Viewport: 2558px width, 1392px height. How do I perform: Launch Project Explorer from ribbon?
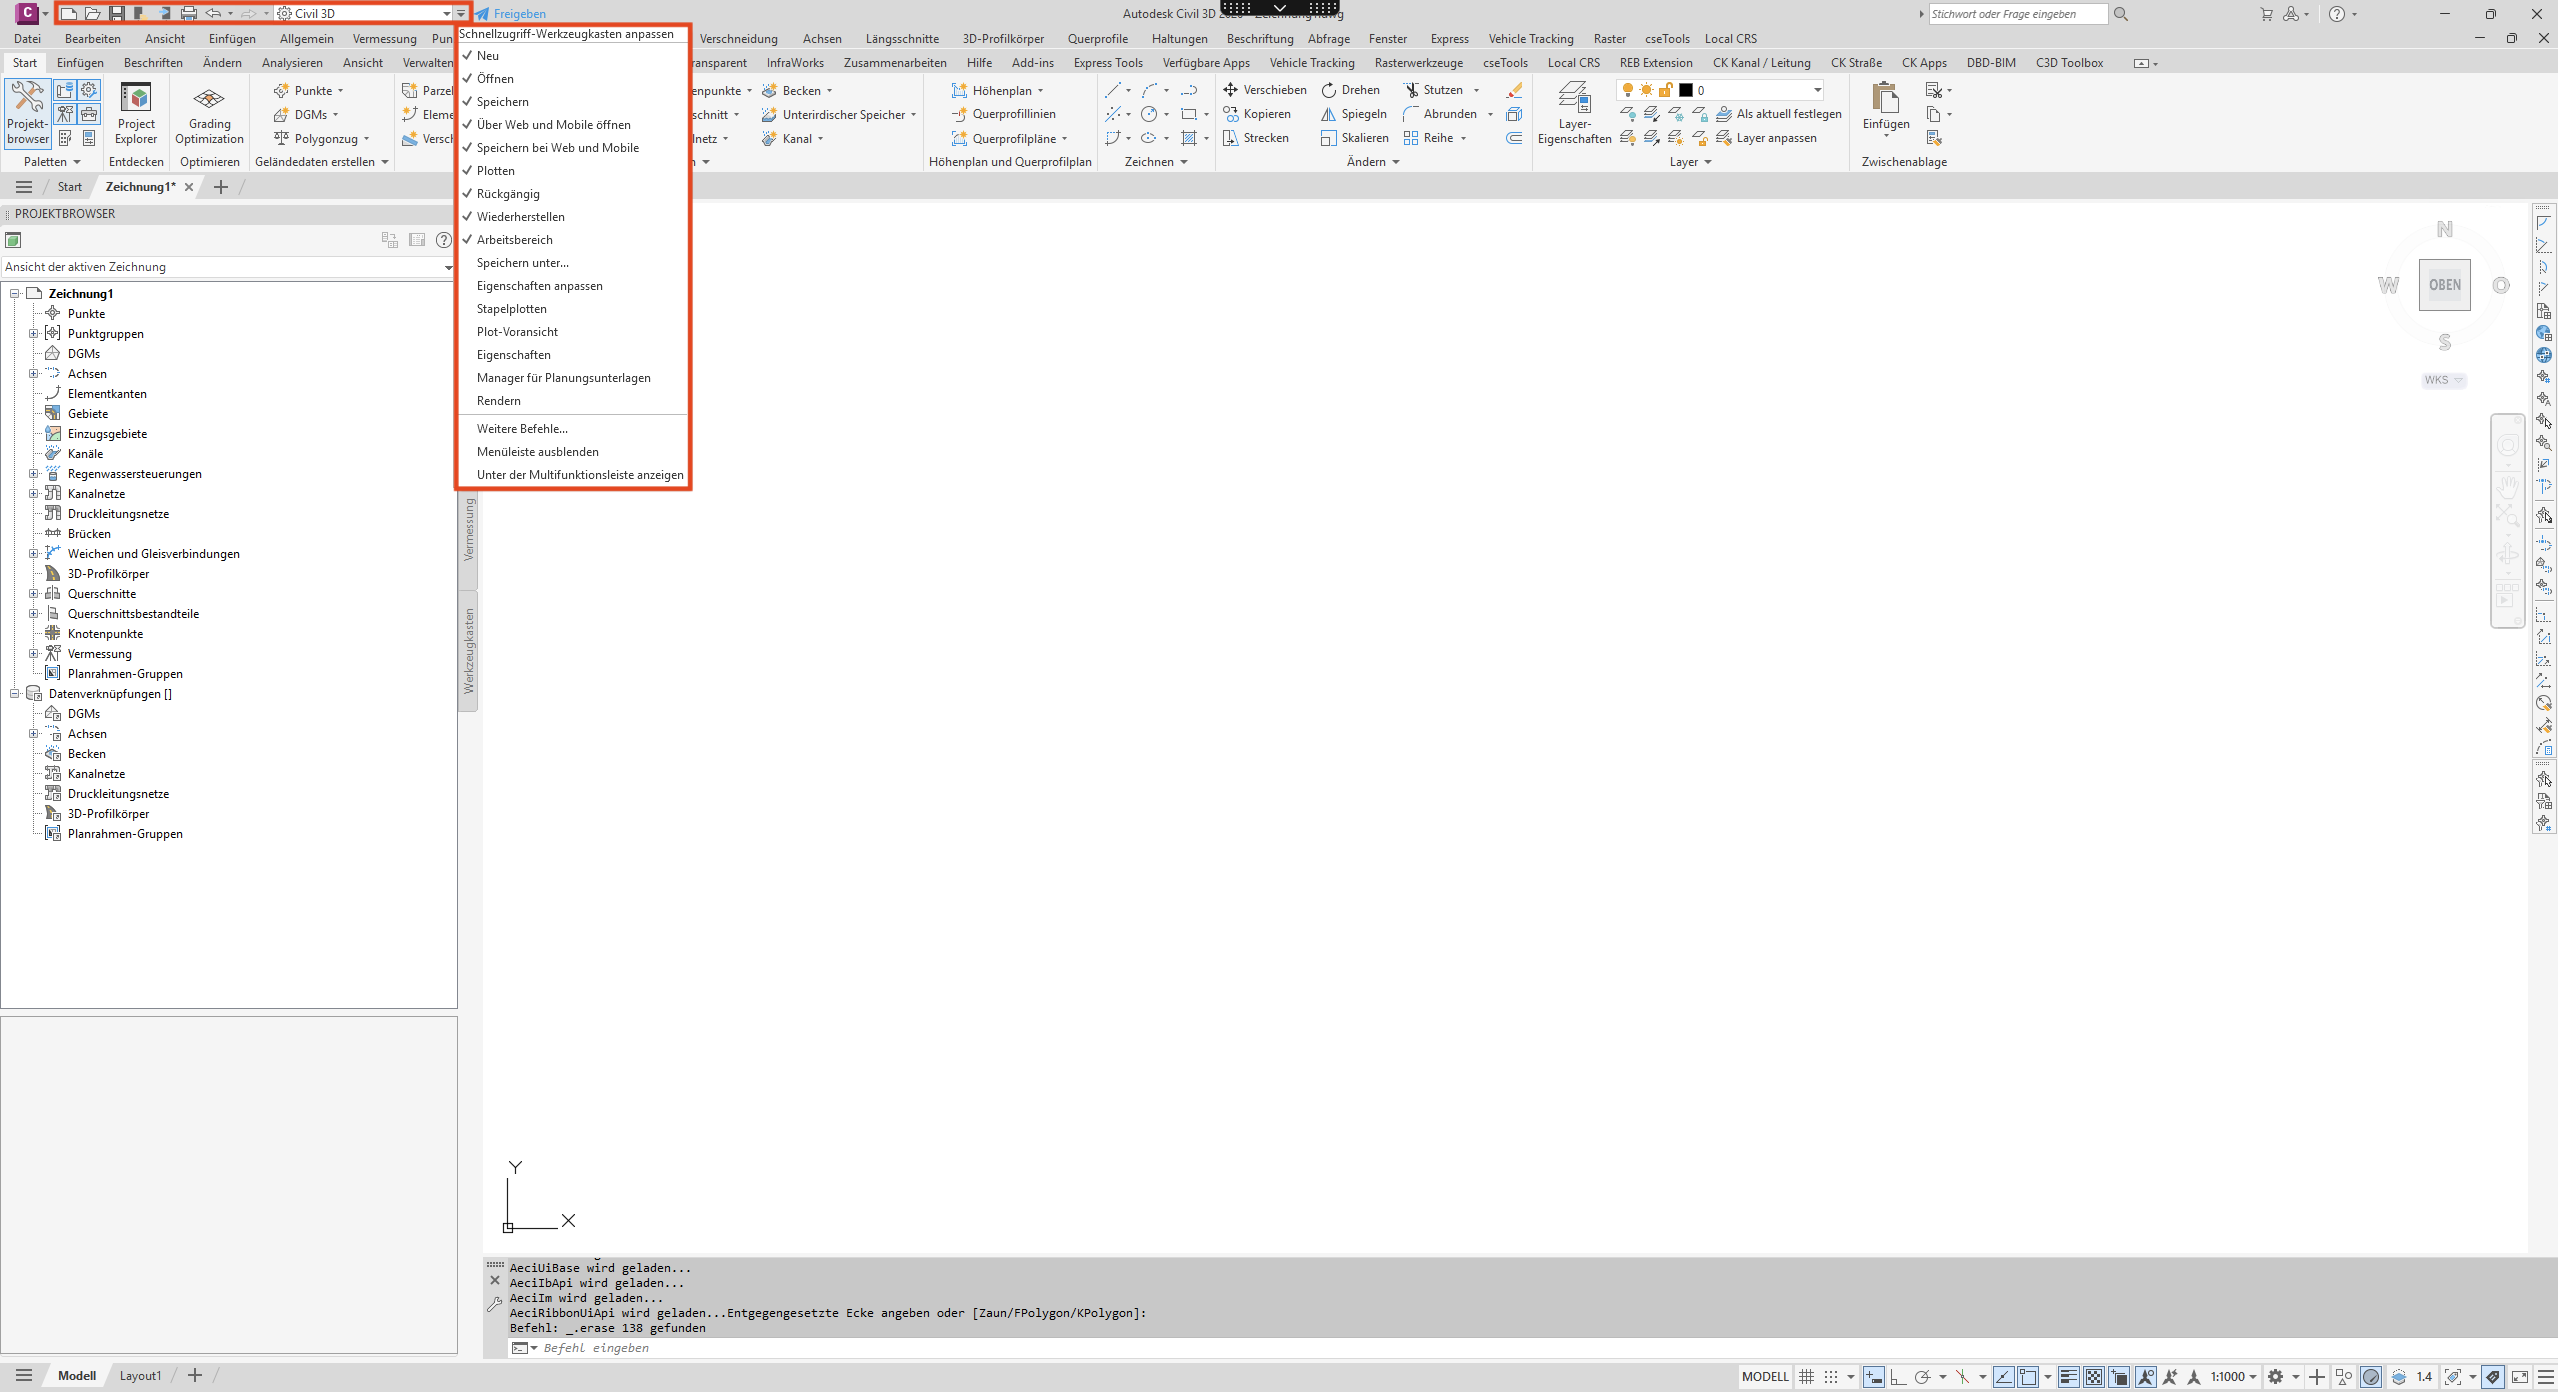coord(136,113)
